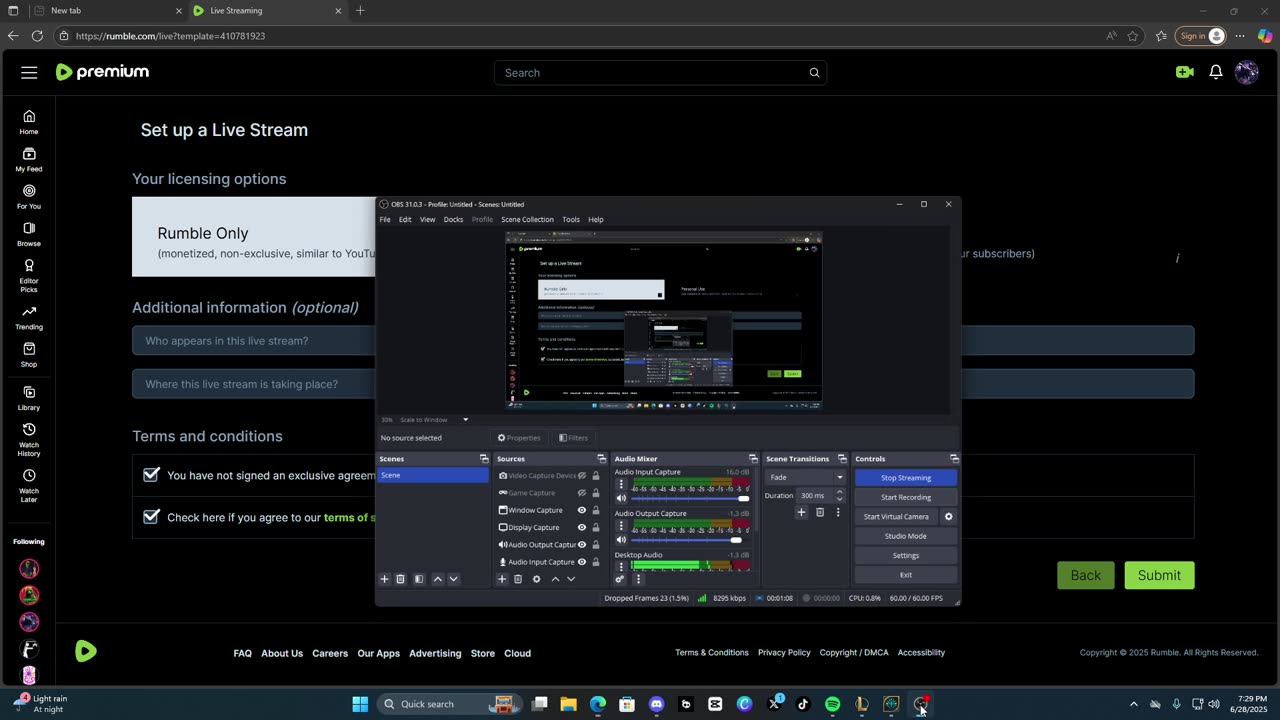Open Discord from the taskbar
Viewport: 1280px width, 720px height.
click(656, 704)
